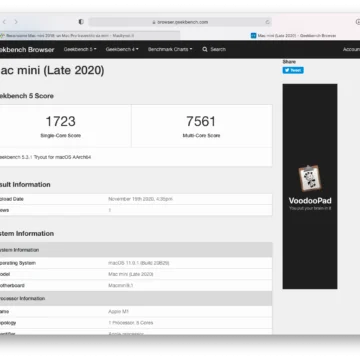Open the VoodooPad advertisement banner

(x=310, y=186)
